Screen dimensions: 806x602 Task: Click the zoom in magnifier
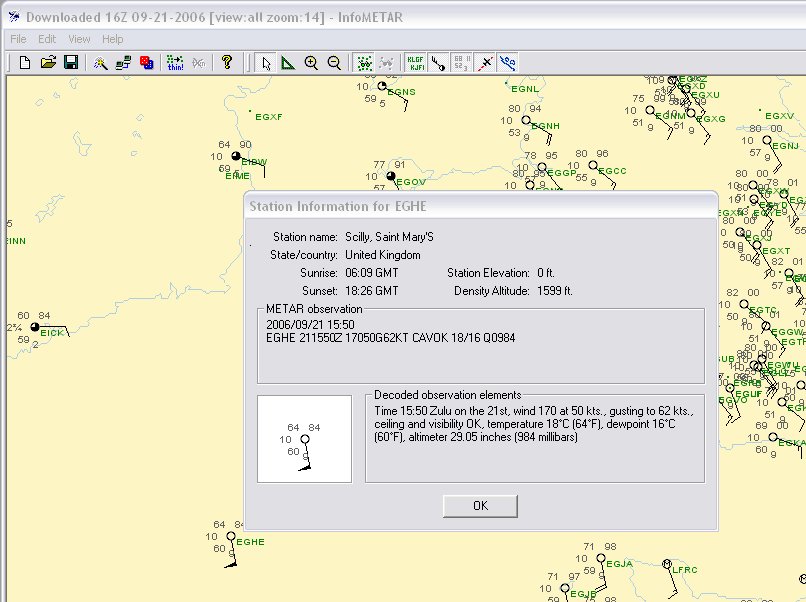pyautogui.click(x=311, y=62)
